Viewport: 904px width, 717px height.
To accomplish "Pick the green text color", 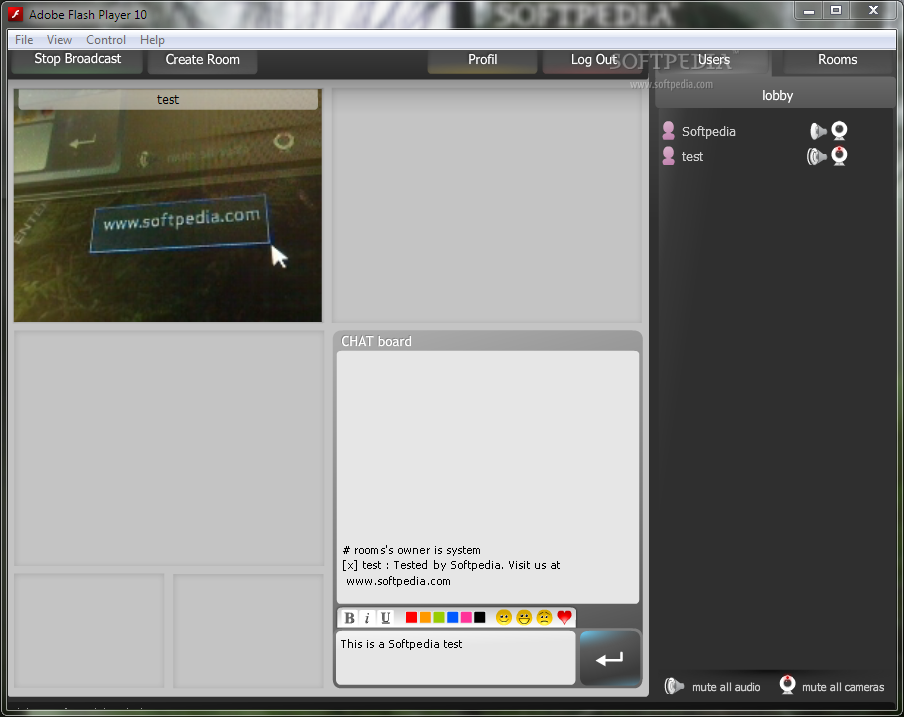I will tap(439, 618).
